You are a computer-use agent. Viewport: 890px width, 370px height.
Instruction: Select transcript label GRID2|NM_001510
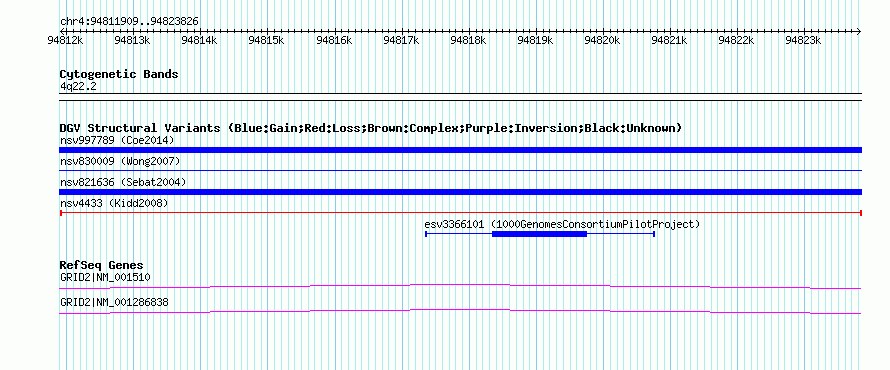106,278
